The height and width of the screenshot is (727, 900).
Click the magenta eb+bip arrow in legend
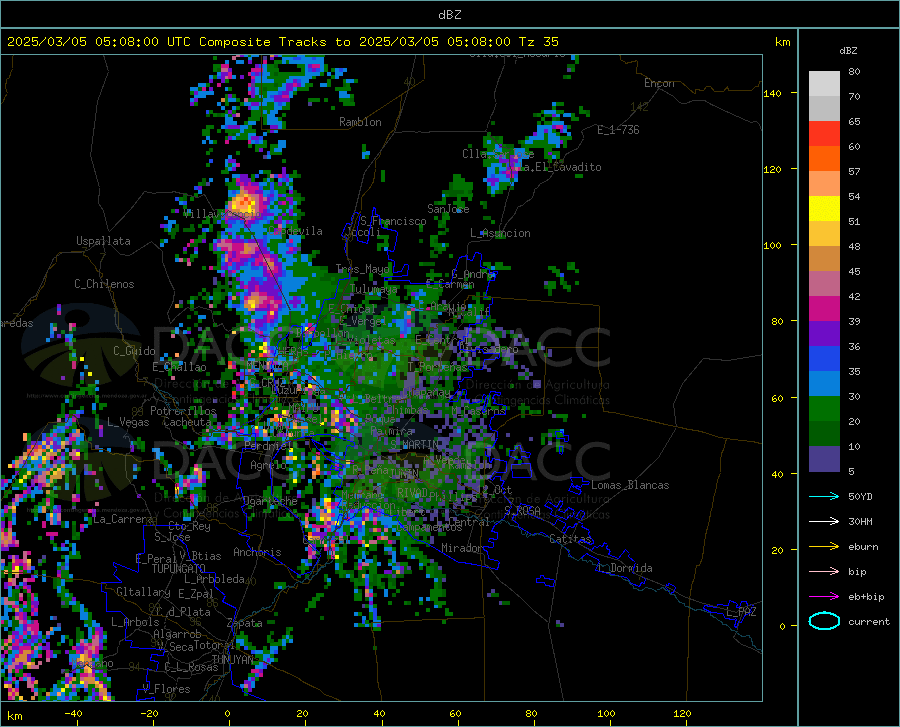[x=824, y=596]
